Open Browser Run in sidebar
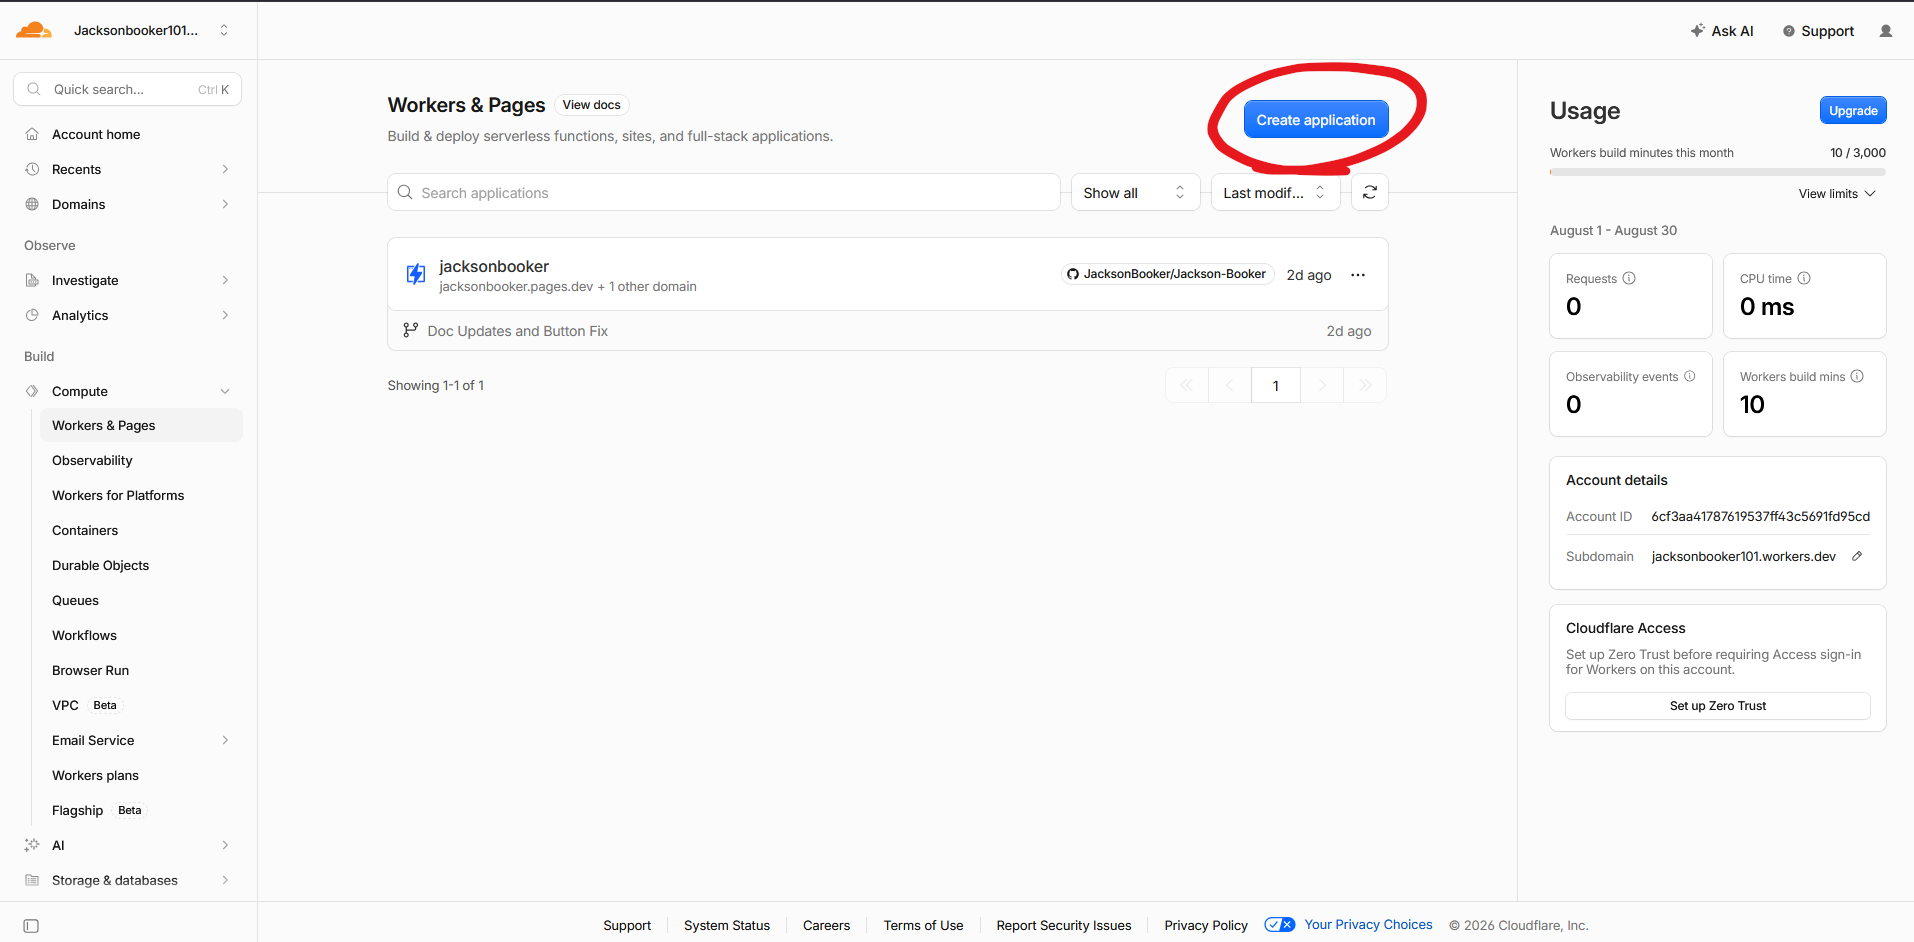Image resolution: width=1914 pixels, height=942 pixels. point(90,670)
